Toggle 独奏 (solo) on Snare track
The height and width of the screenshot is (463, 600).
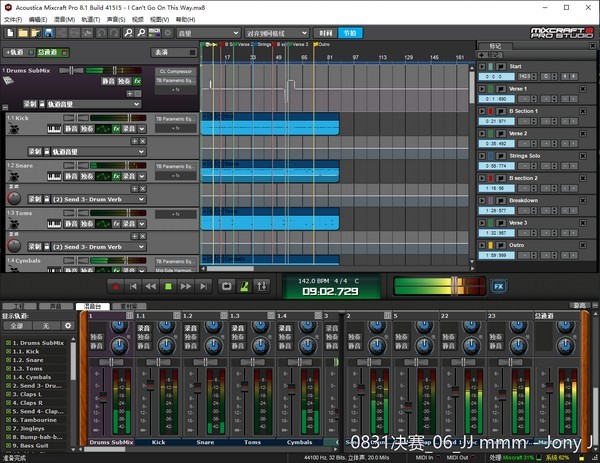click(88, 176)
